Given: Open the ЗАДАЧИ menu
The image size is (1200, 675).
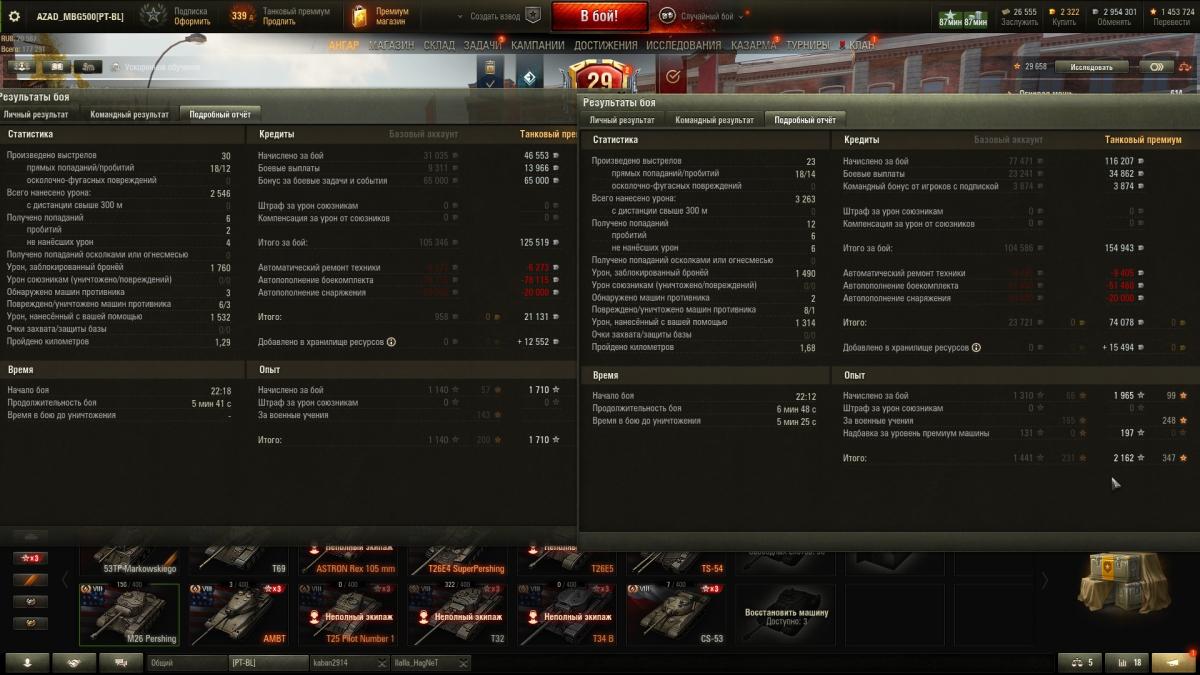Looking at the screenshot, I should [483, 45].
